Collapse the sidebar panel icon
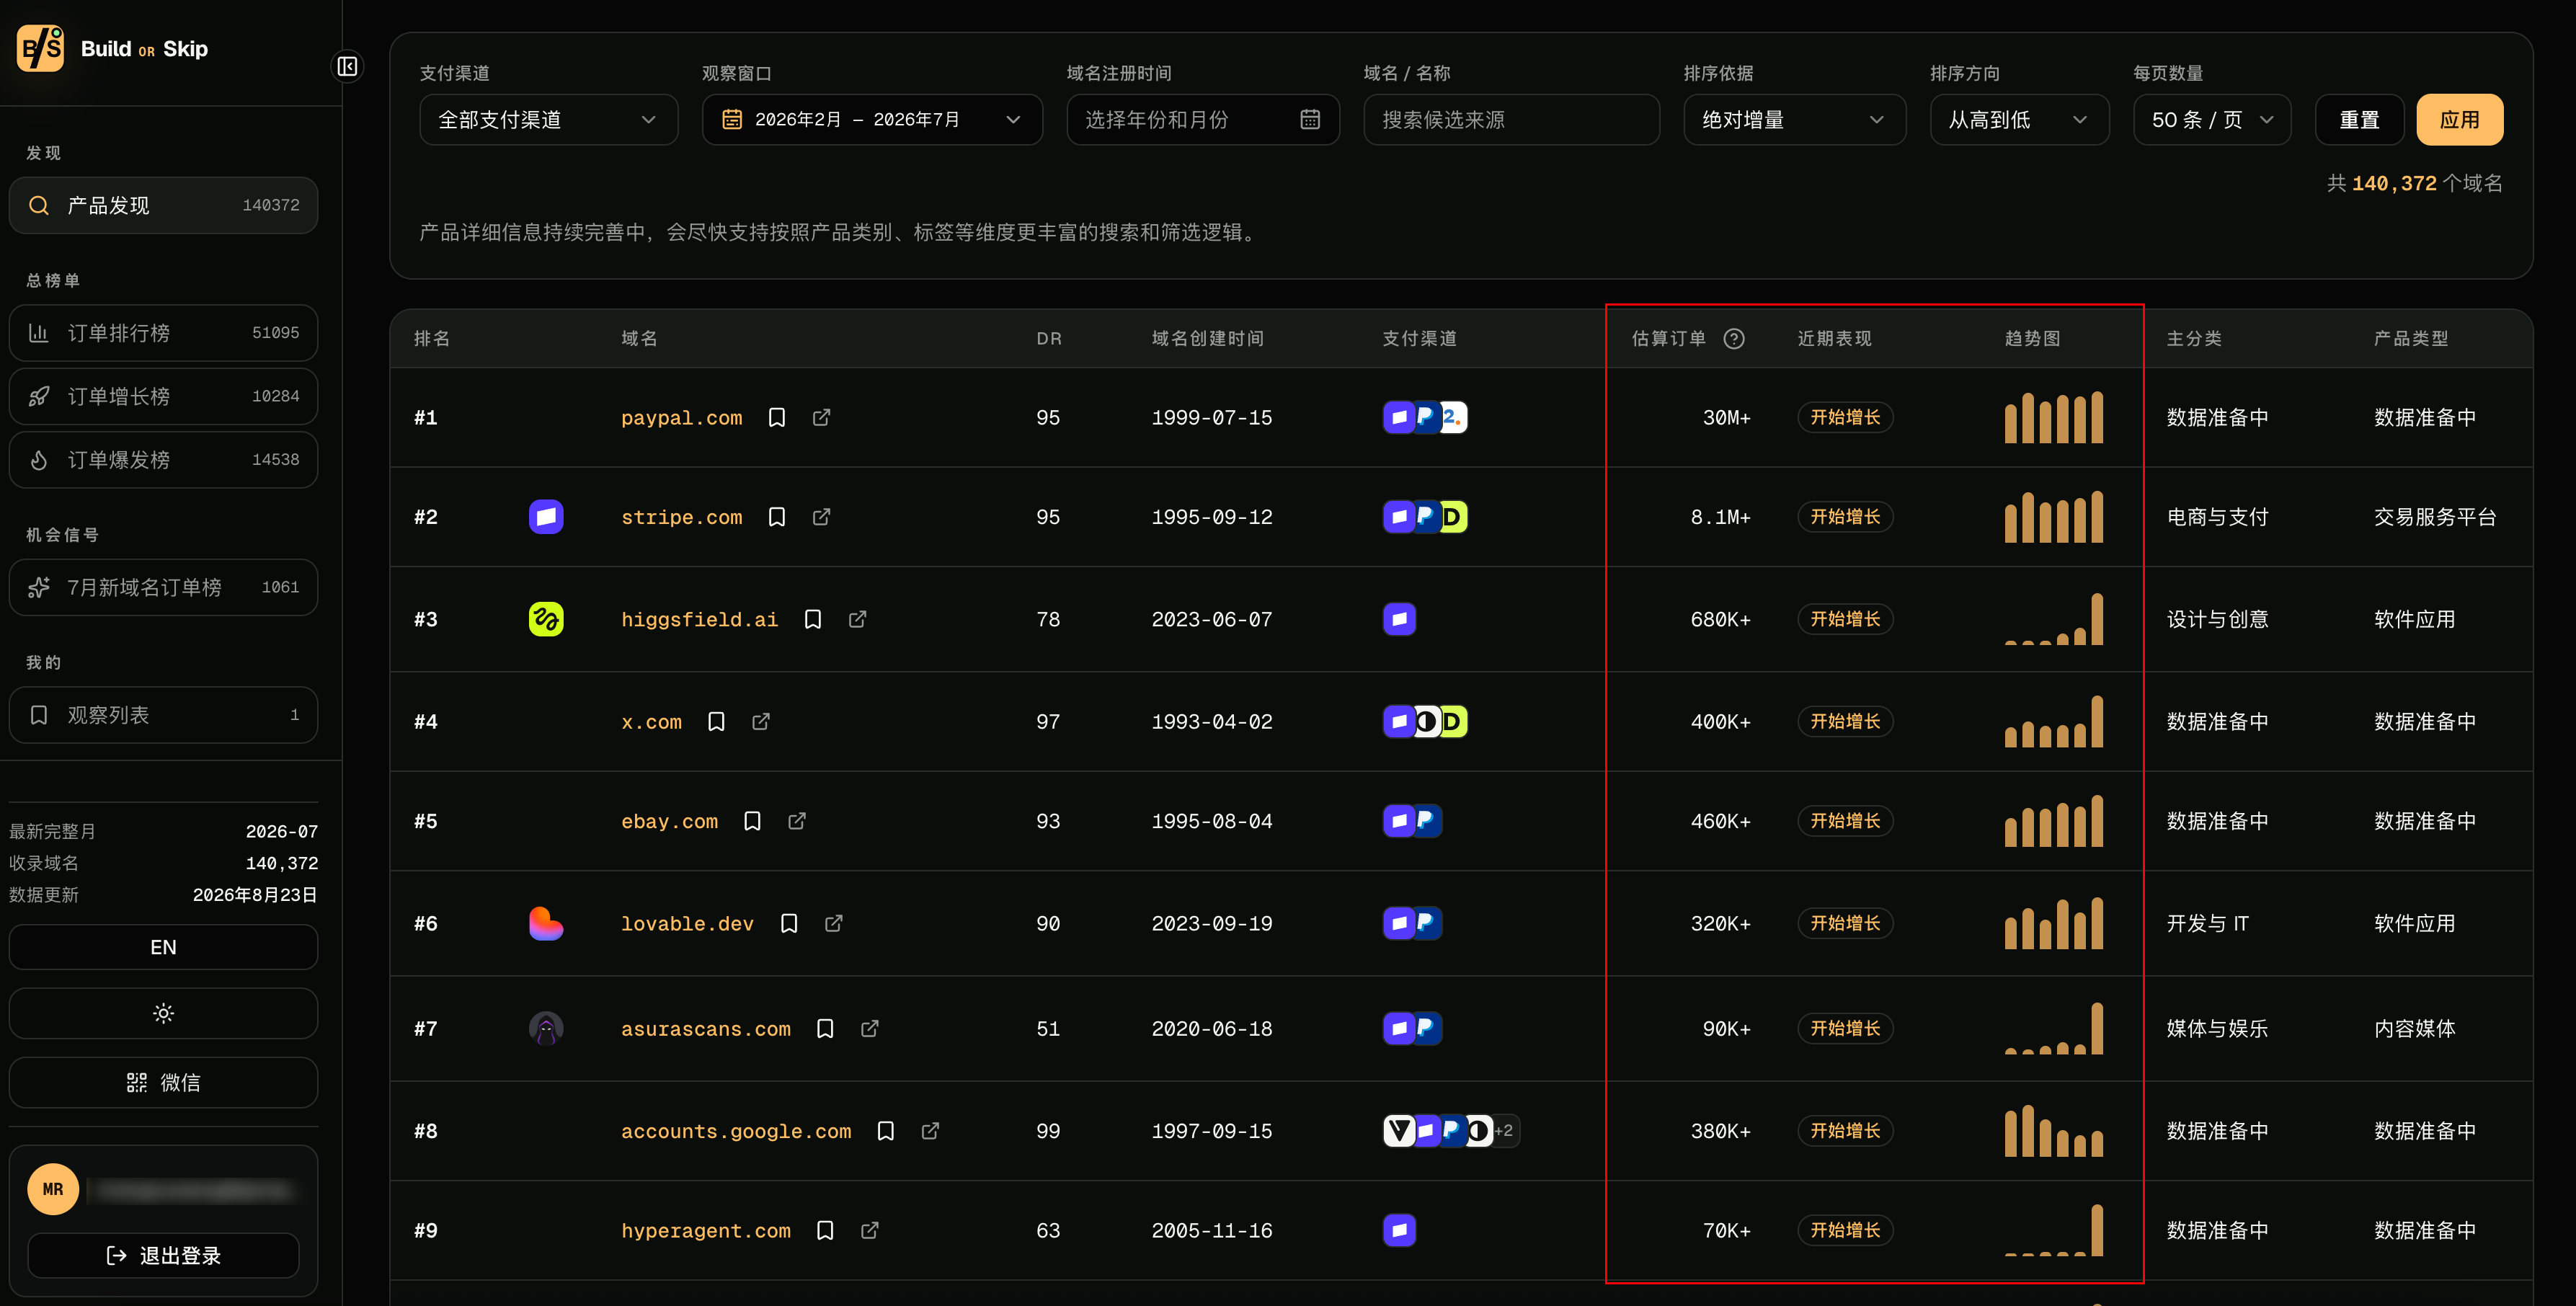2576x1306 pixels. click(x=347, y=66)
